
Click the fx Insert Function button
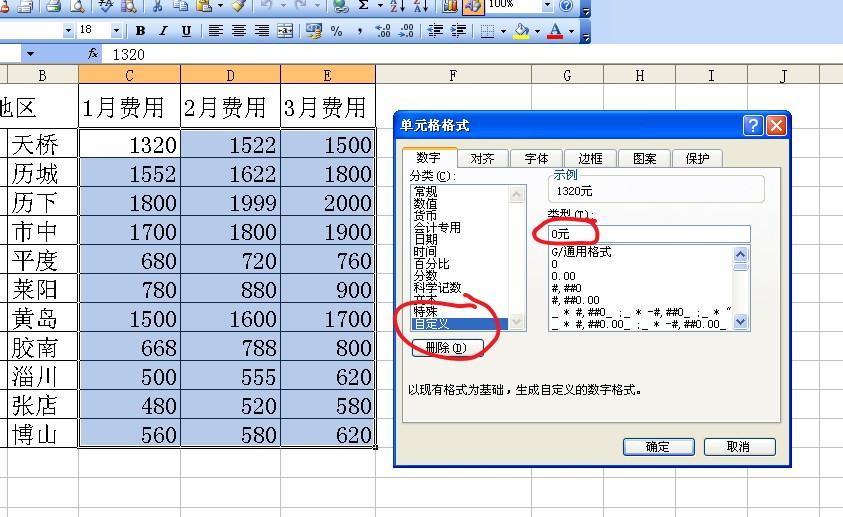tap(93, 54)
